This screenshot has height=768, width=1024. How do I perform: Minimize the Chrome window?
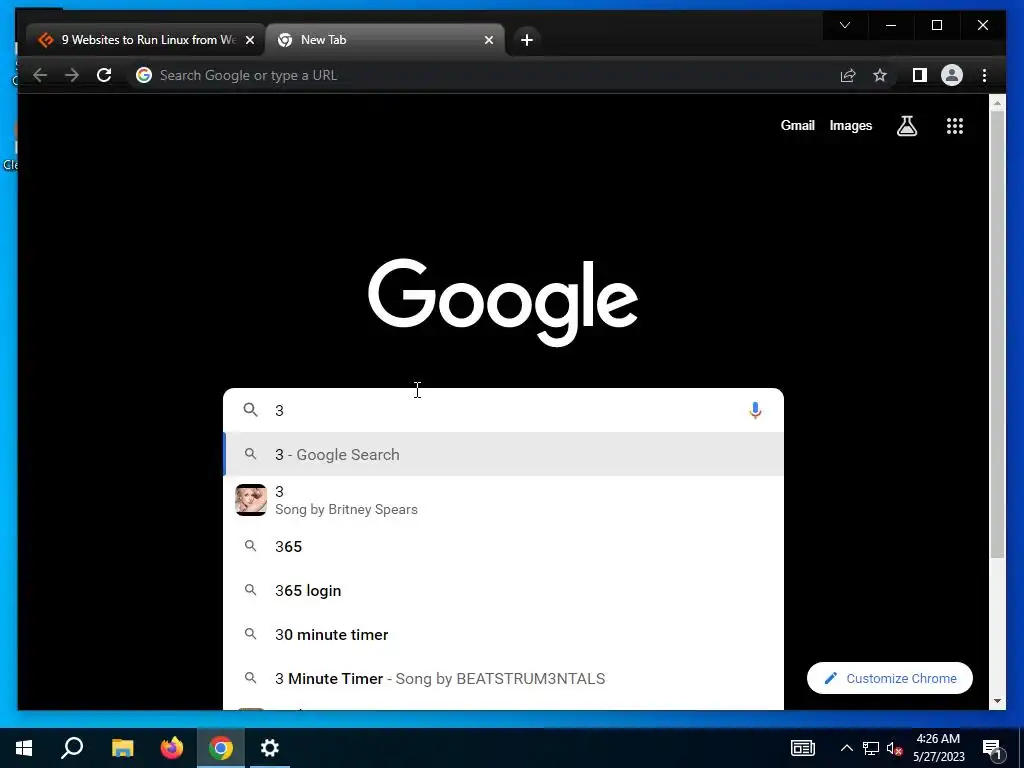[891, 25]
